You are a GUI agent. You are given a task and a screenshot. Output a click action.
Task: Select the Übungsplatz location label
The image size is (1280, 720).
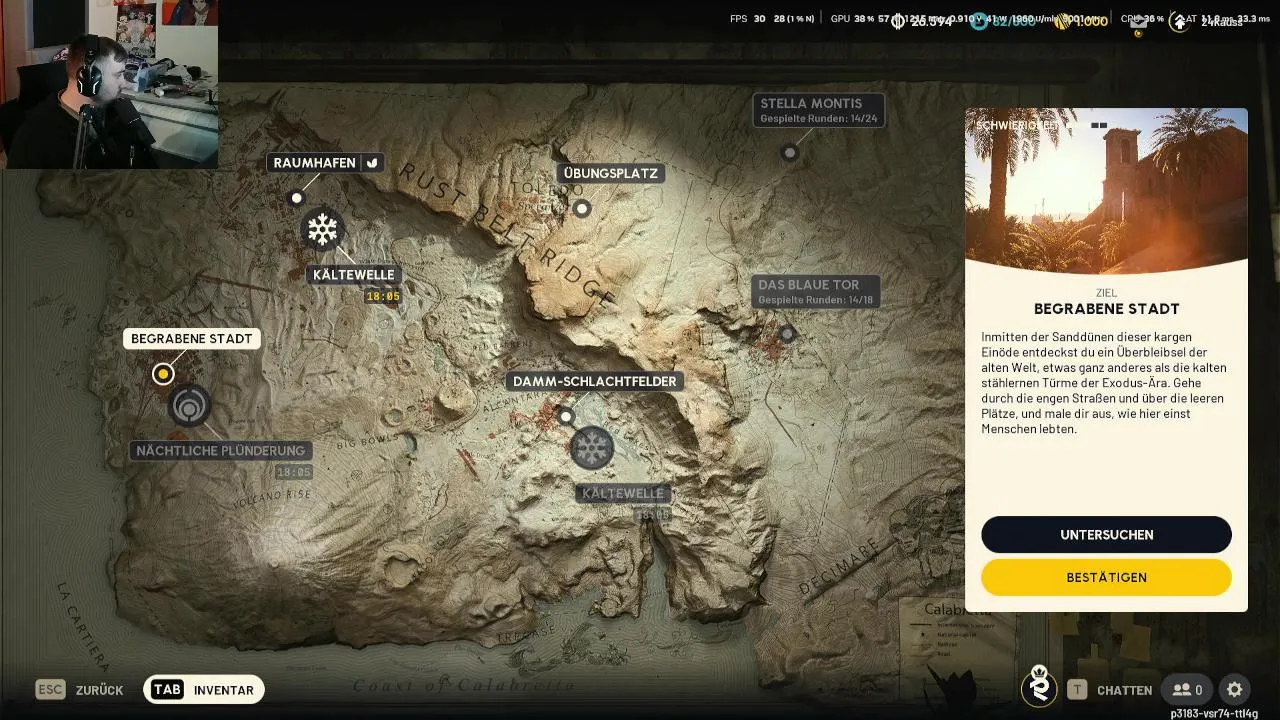pos(610,173)
